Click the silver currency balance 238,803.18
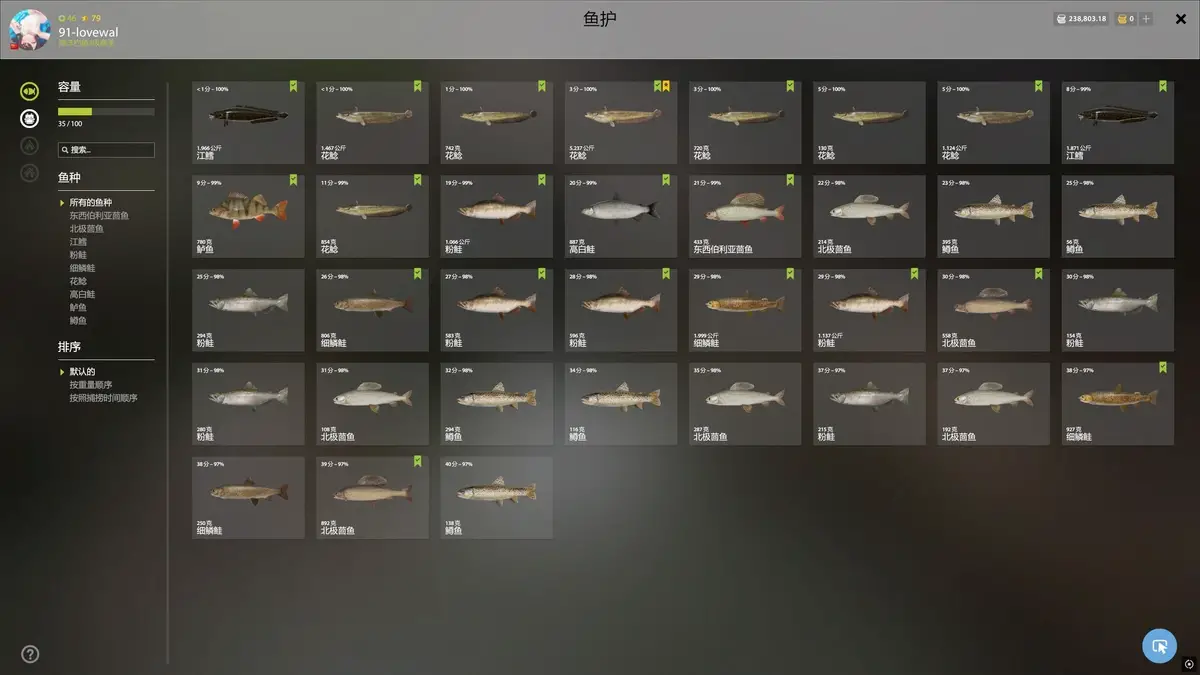 click(x=1081, y=18)
